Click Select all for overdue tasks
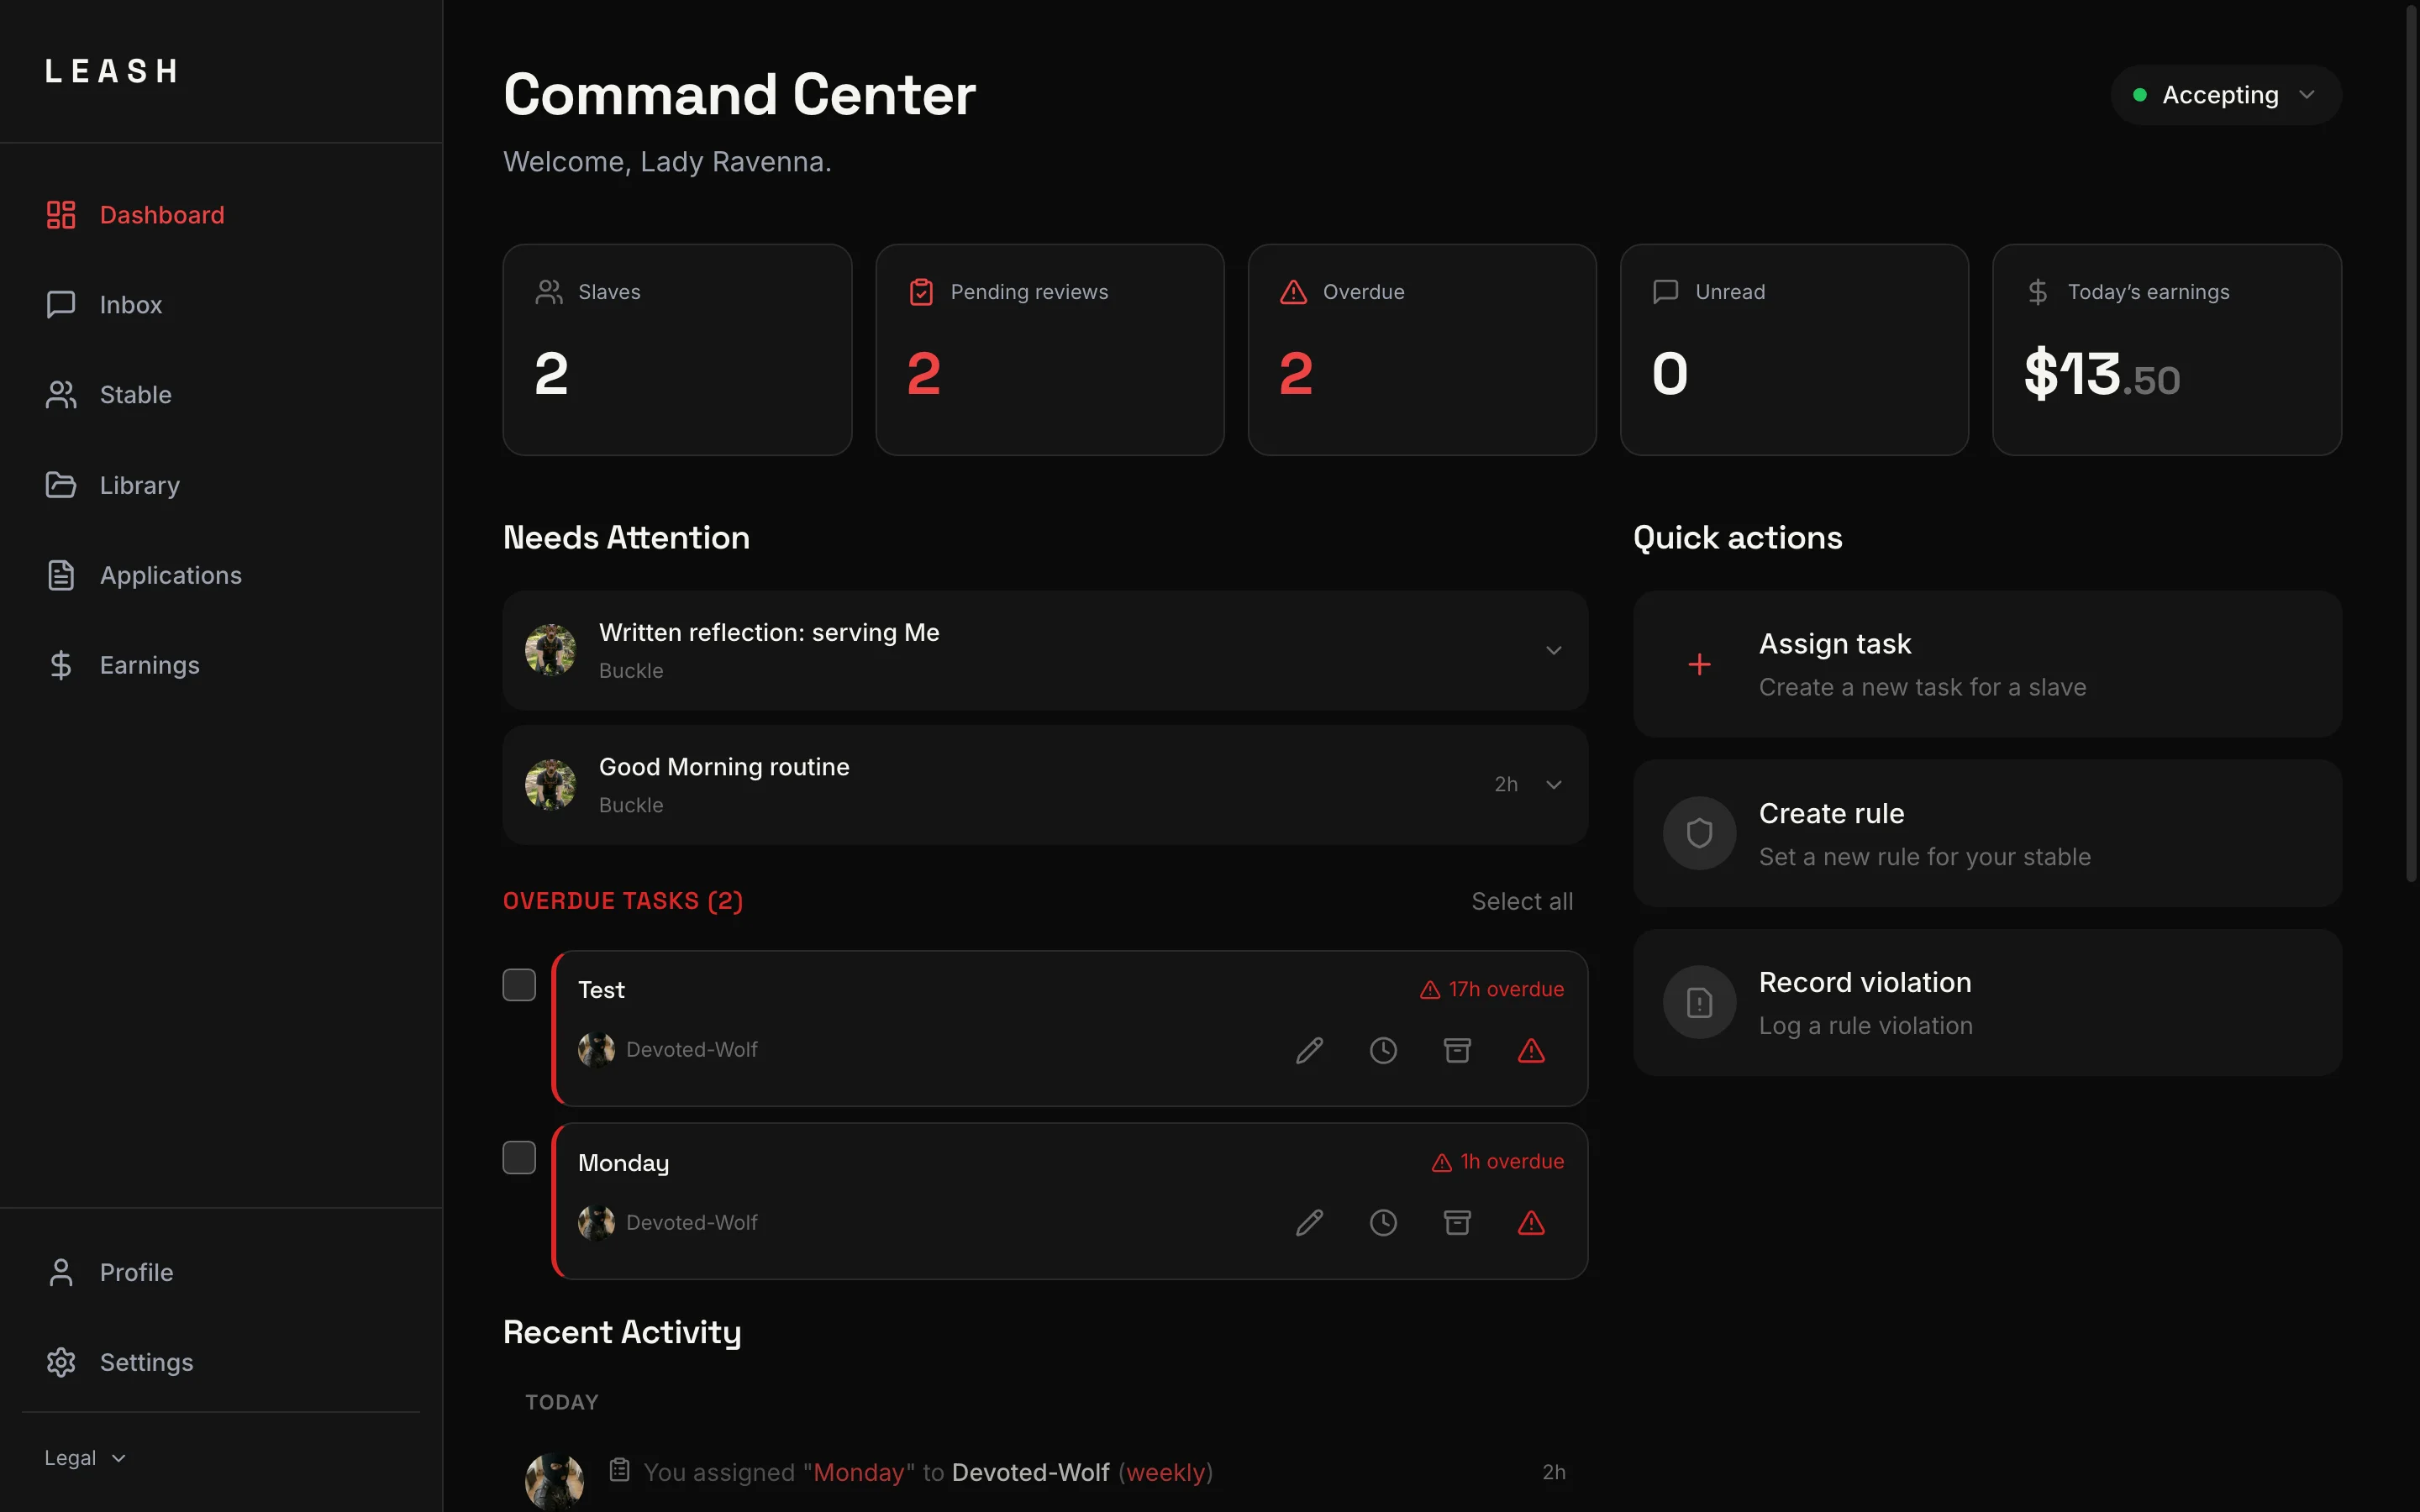2420x1512 pixels. [1521, 901]
